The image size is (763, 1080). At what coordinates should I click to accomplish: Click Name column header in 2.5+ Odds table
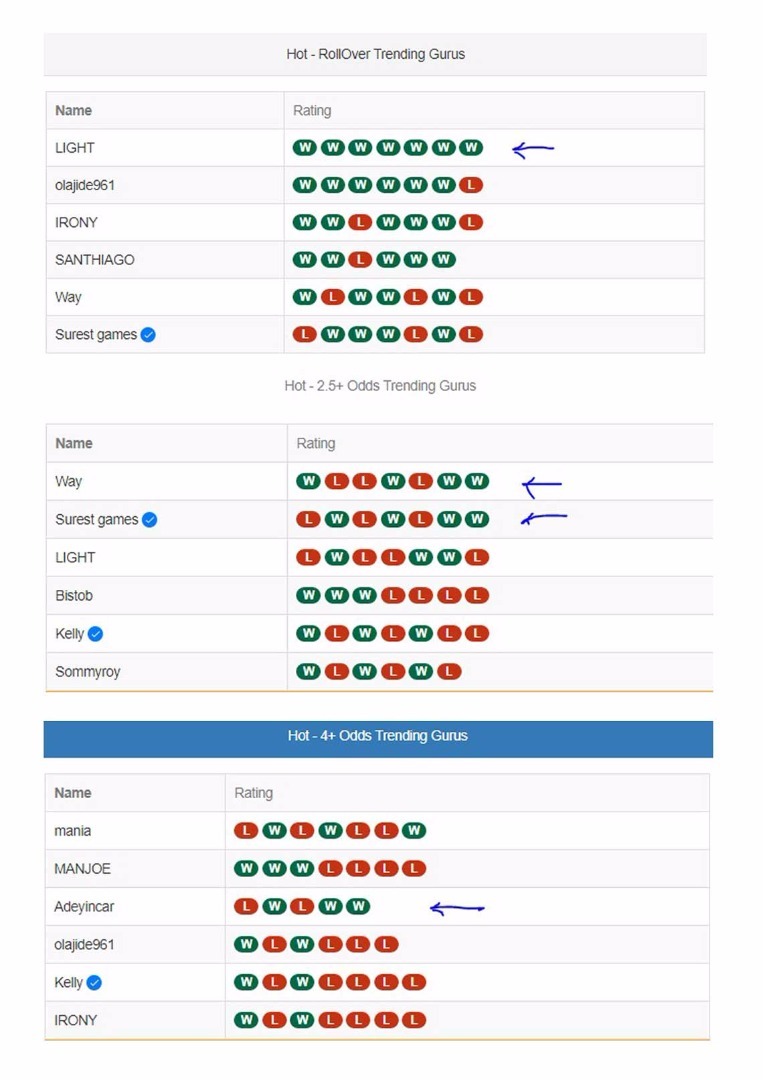coord(74,444)
